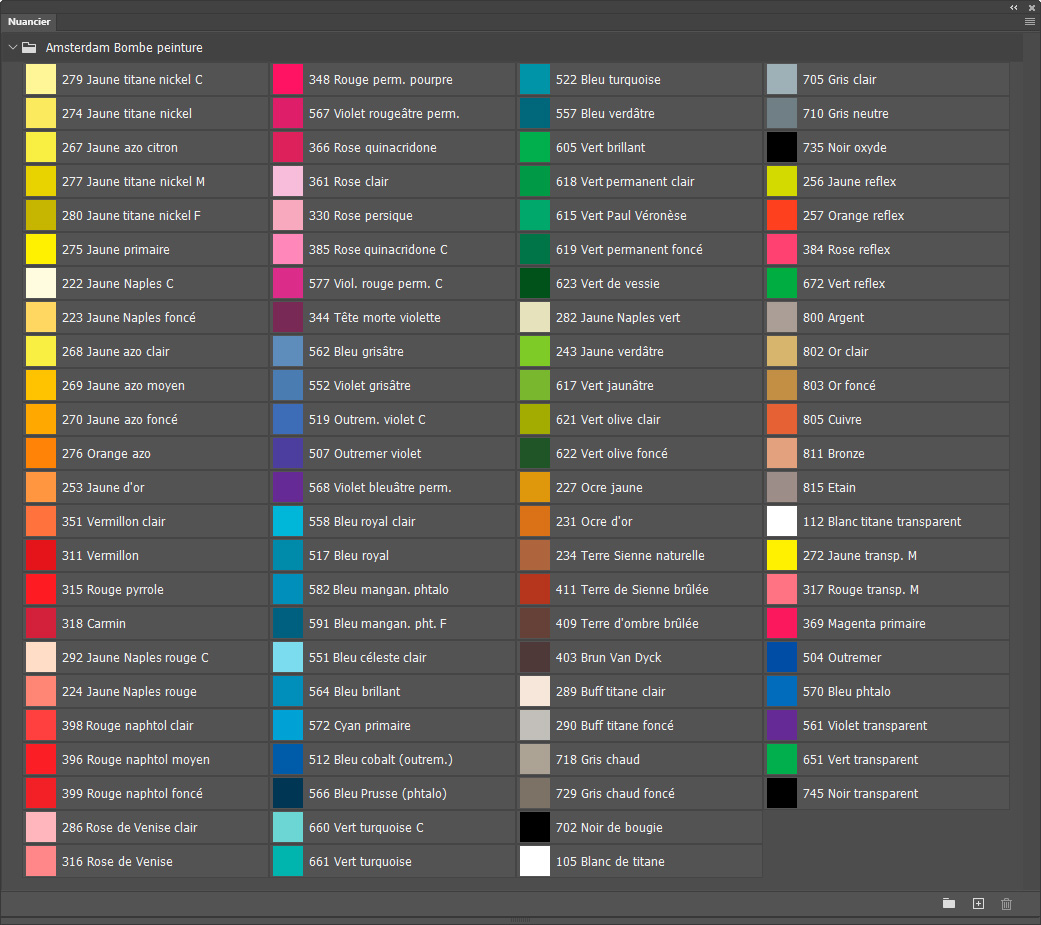1041x925 pixels.
Task: Create a new swatch
Action: click(978, 903)
